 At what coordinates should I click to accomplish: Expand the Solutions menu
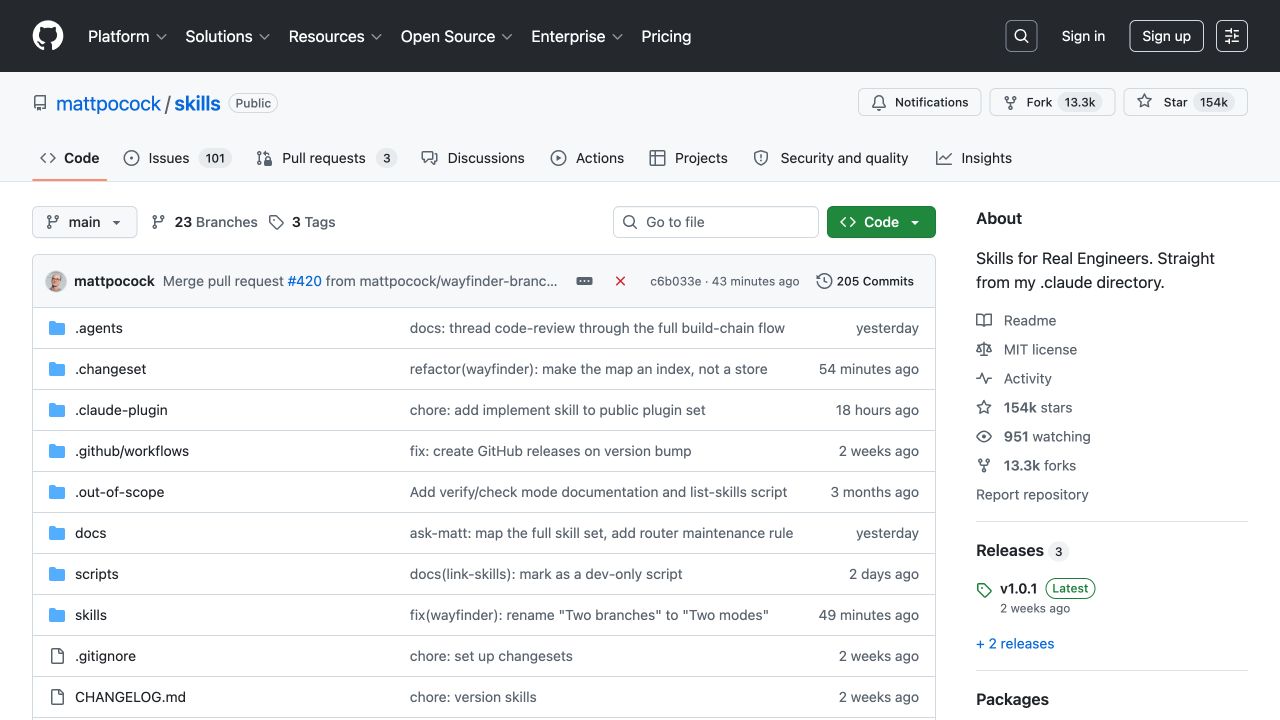point(228,36)
